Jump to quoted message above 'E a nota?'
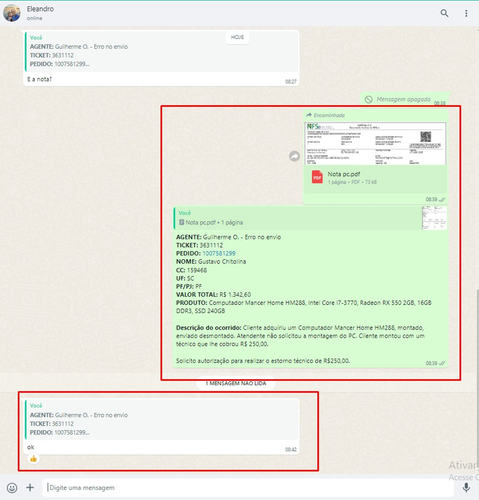The image size is (479, 500). coord(162,51)
